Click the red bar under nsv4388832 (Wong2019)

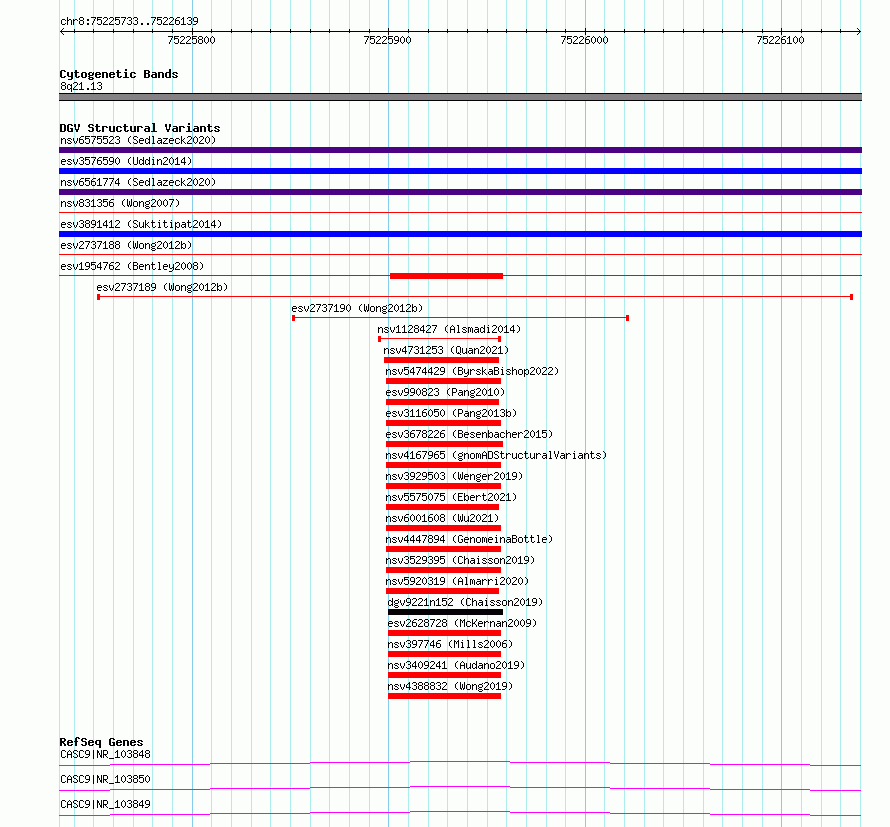point(444,696)
